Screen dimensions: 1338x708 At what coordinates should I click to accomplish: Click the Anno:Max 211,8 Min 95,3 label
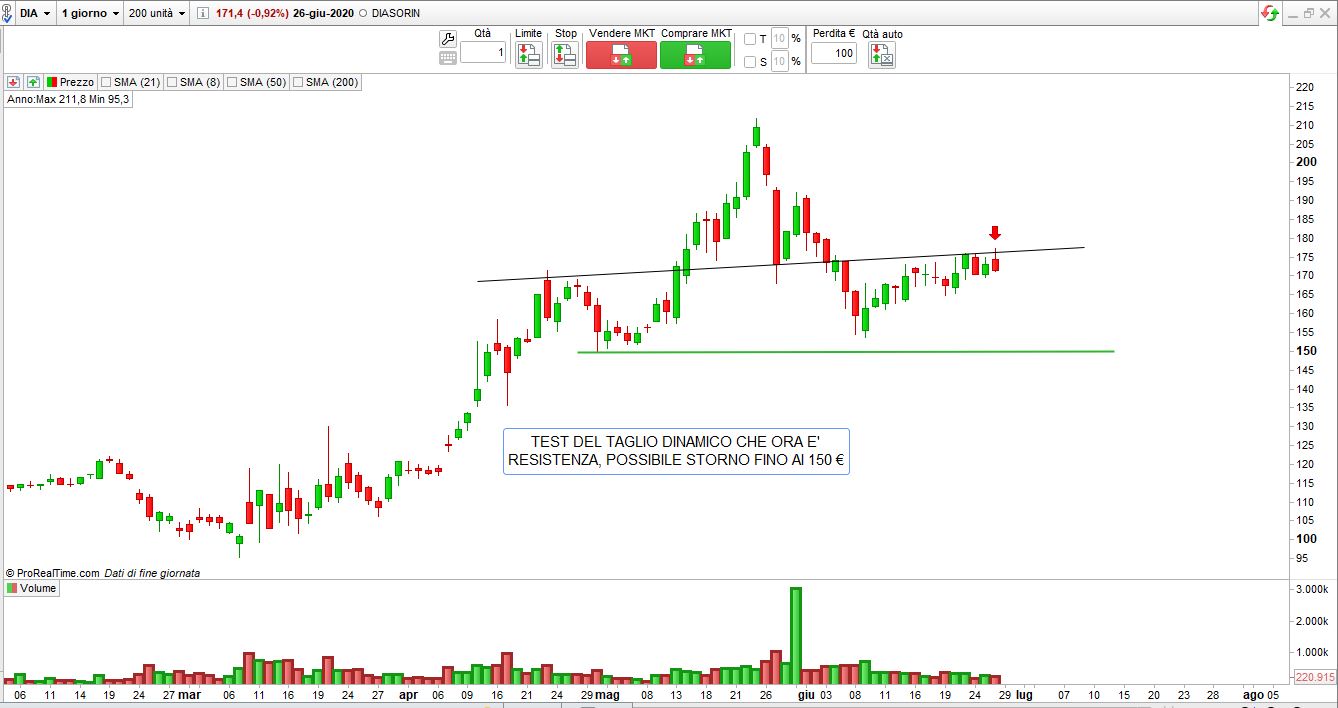coord(68,99)
